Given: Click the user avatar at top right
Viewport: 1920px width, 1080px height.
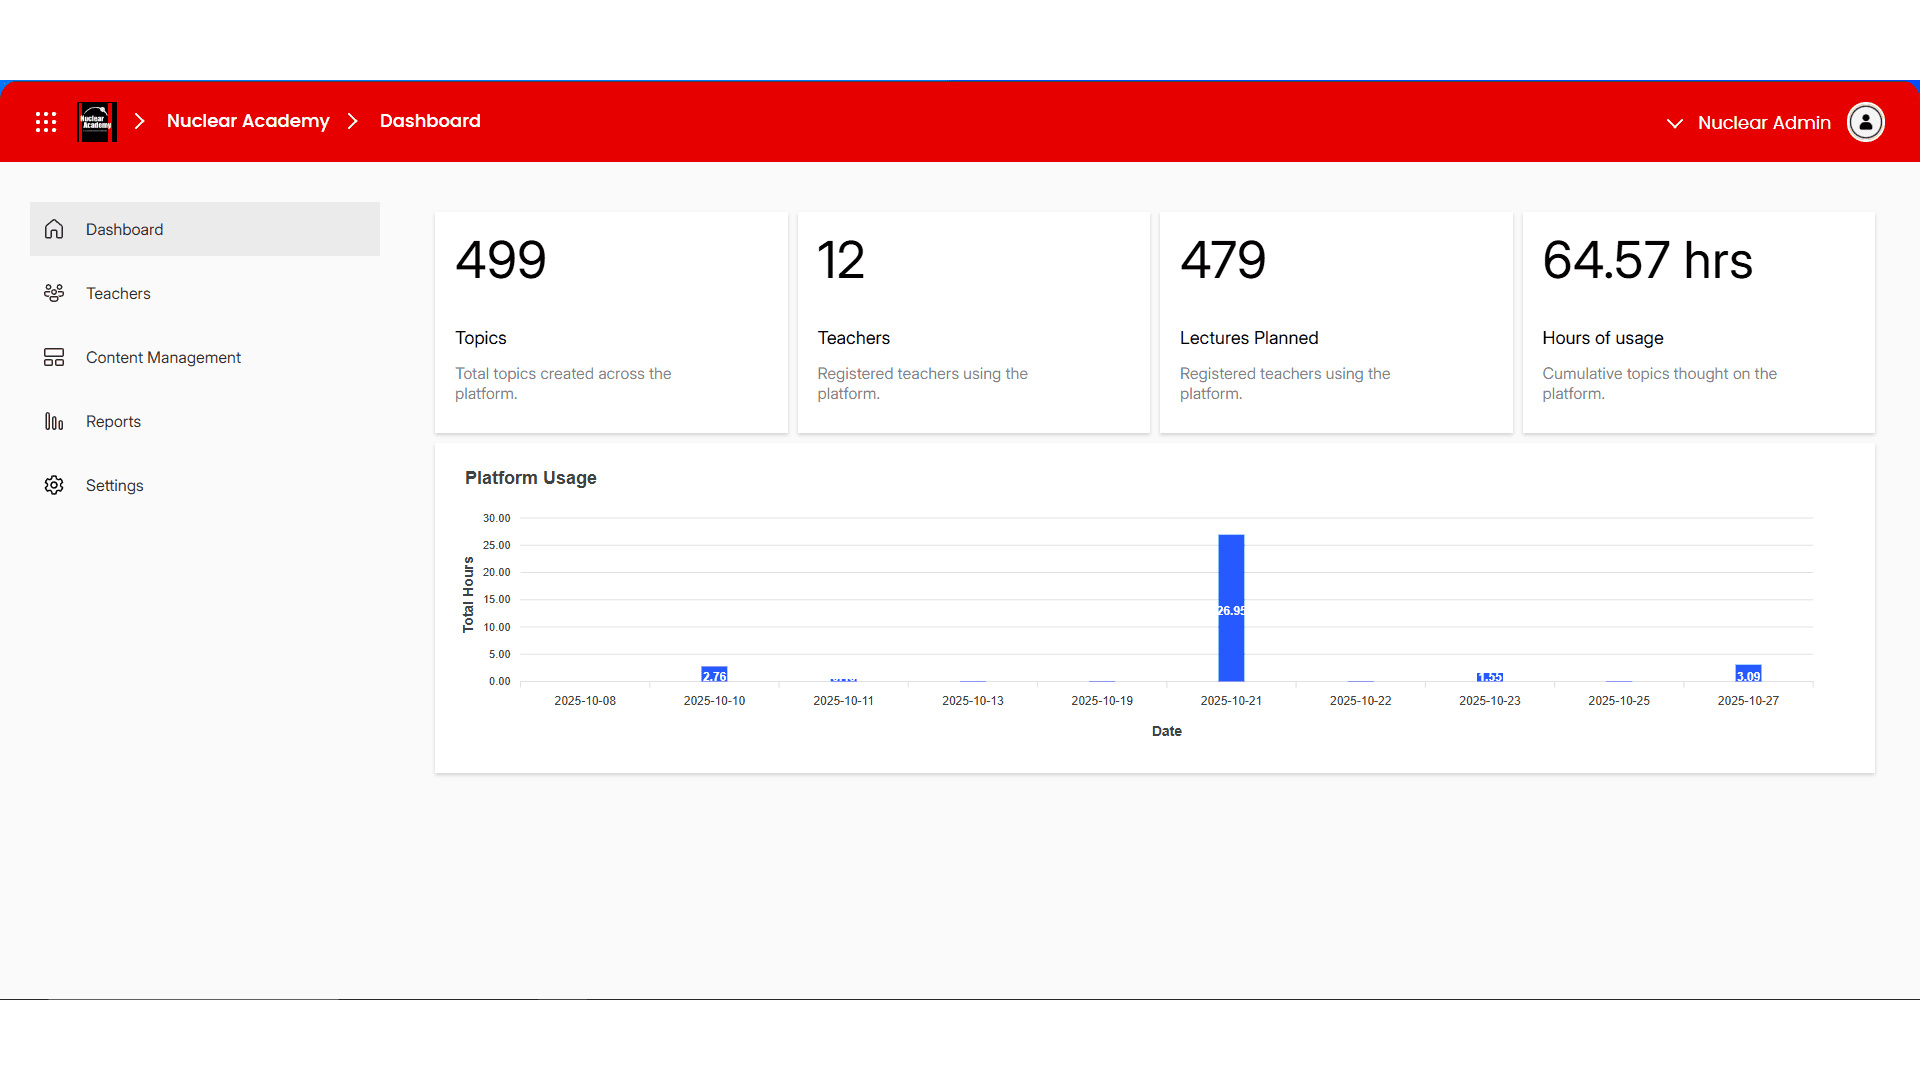Looking at the screenshot, I should (1865, 122).
